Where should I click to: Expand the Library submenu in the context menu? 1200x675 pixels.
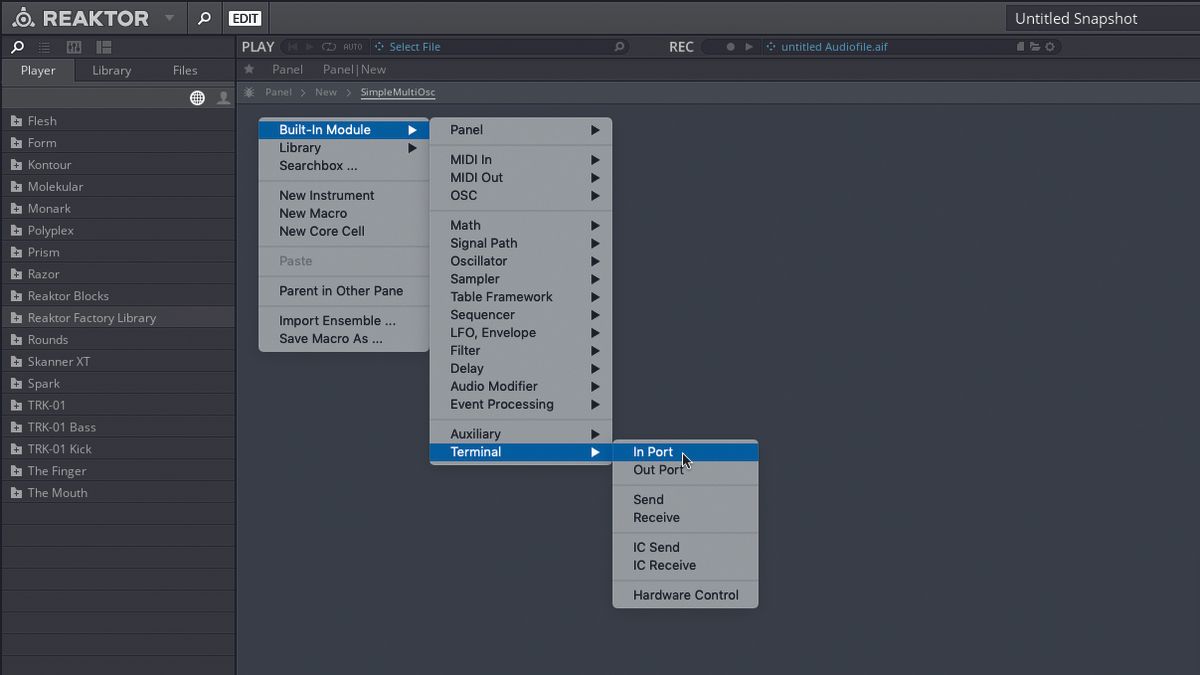[300, 147]
